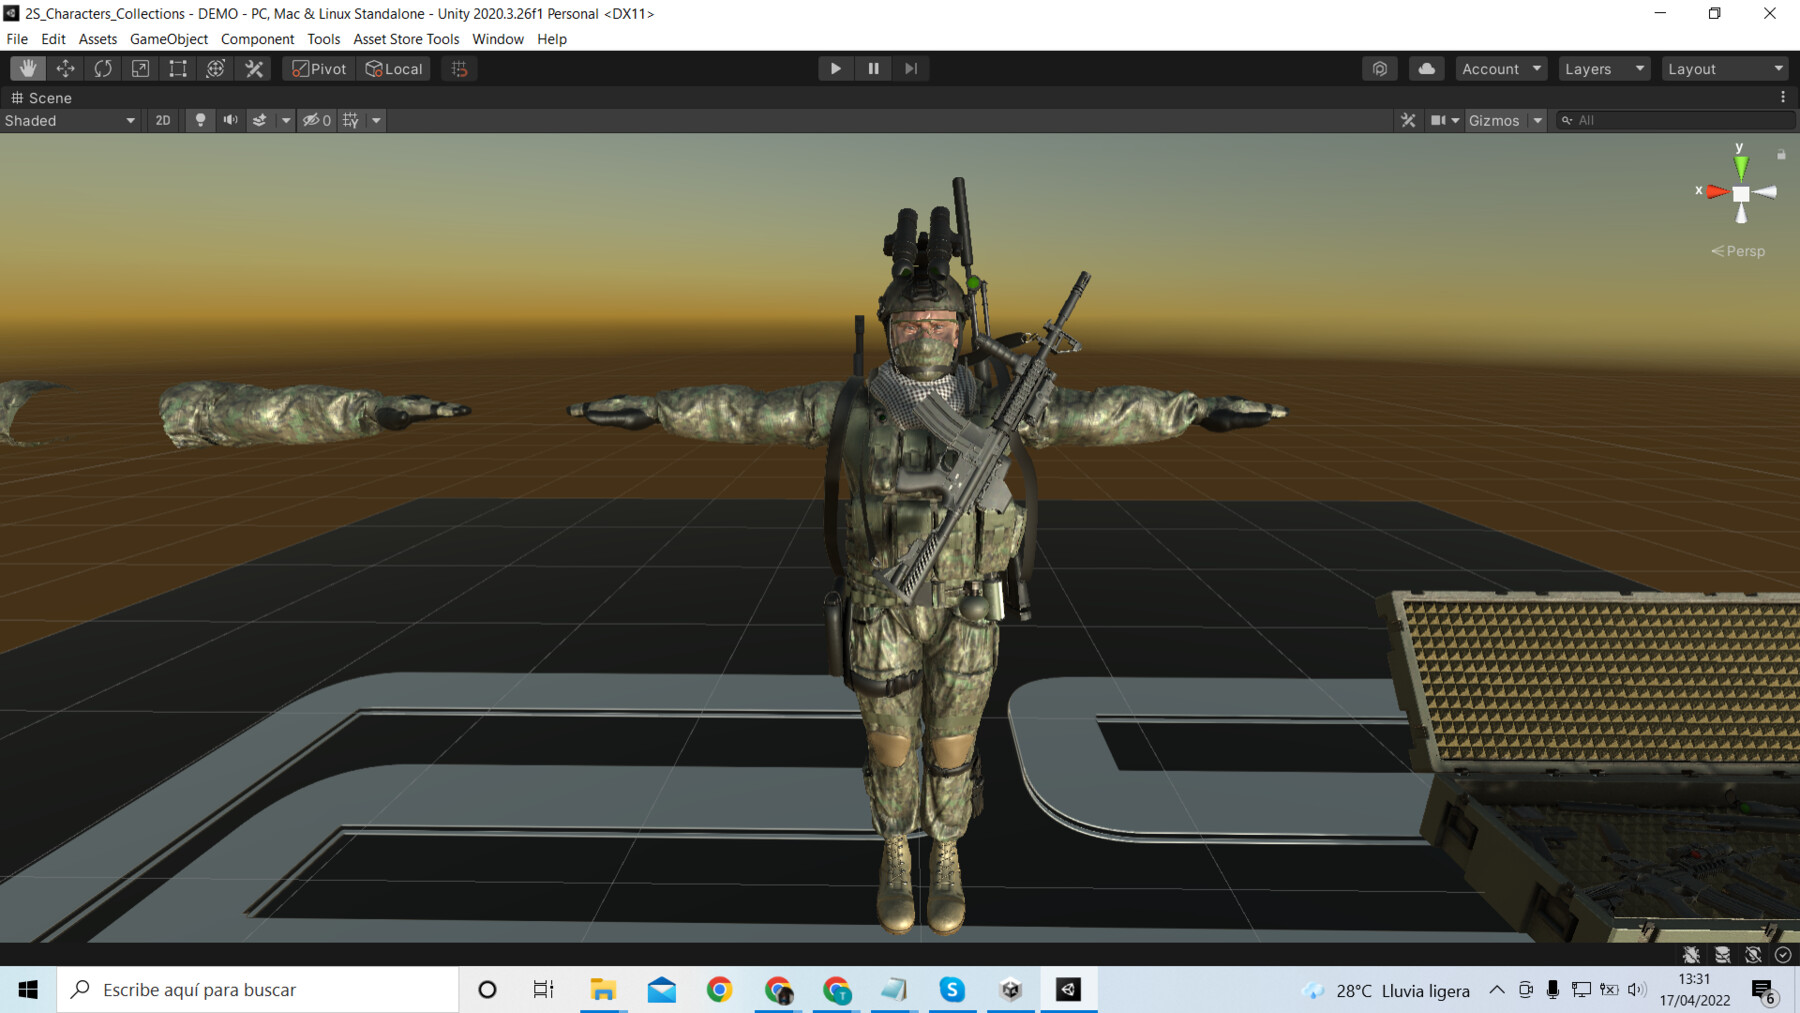The image size is (1800, 1013).
Task: Select the Scale tool
Action: (139, 68)
